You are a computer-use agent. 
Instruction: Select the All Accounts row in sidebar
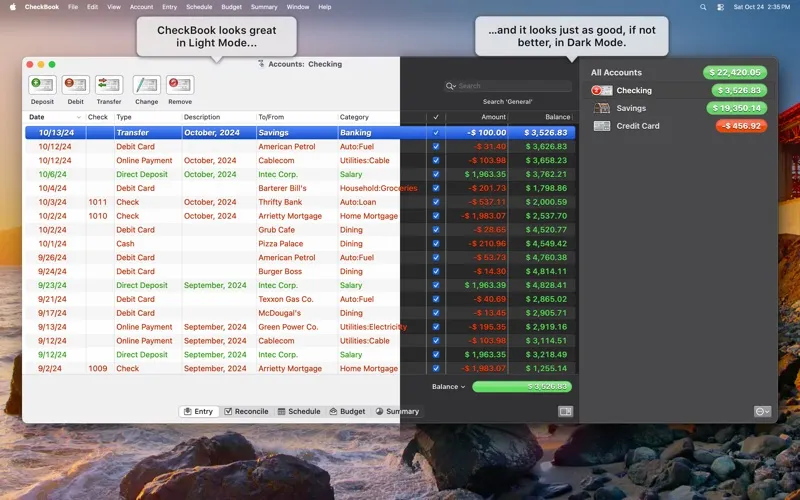click(x=679, y=72)
